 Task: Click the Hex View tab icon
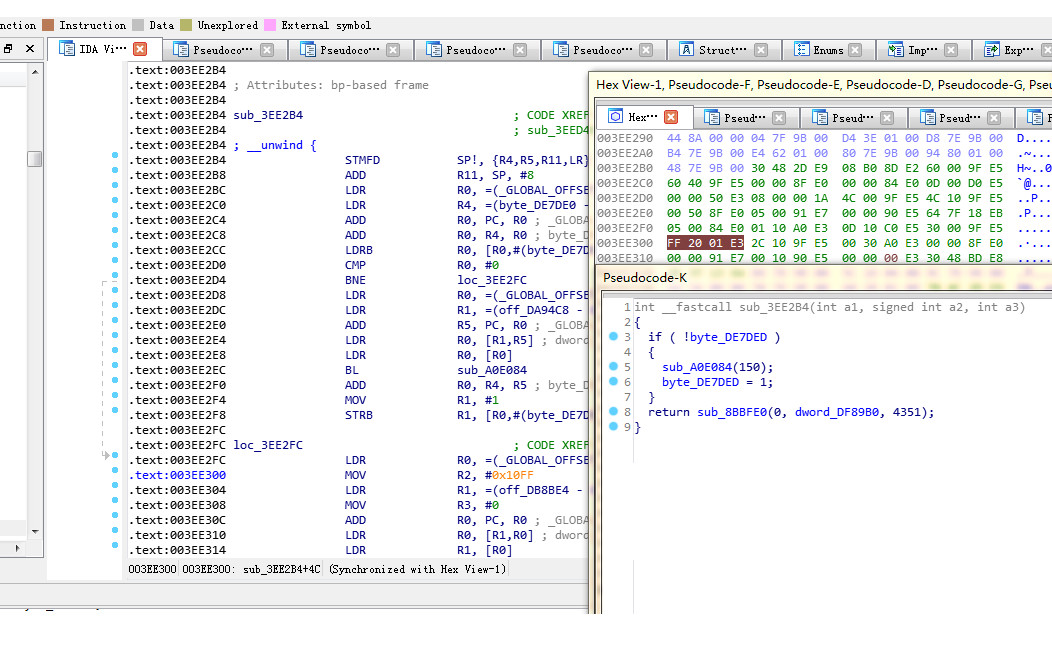615,117
